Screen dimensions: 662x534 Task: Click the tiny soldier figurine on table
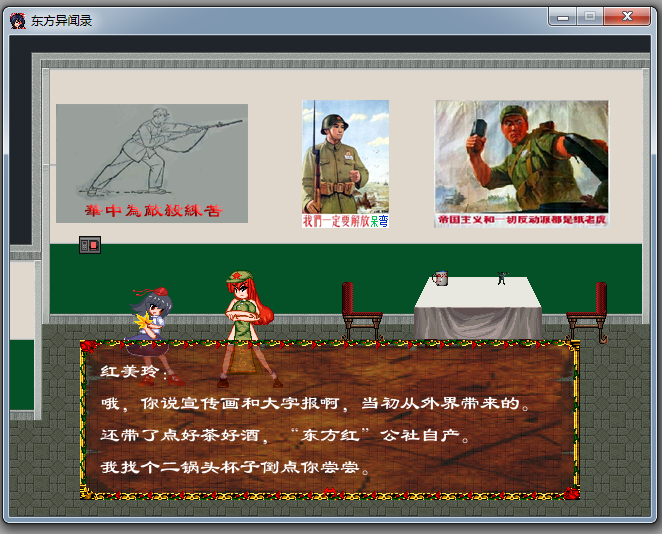[501, 278]
